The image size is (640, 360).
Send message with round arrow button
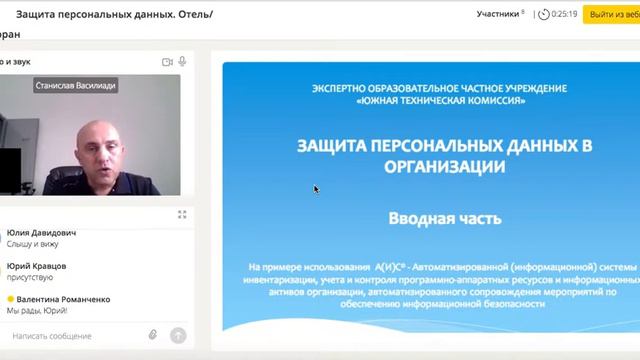178,336
